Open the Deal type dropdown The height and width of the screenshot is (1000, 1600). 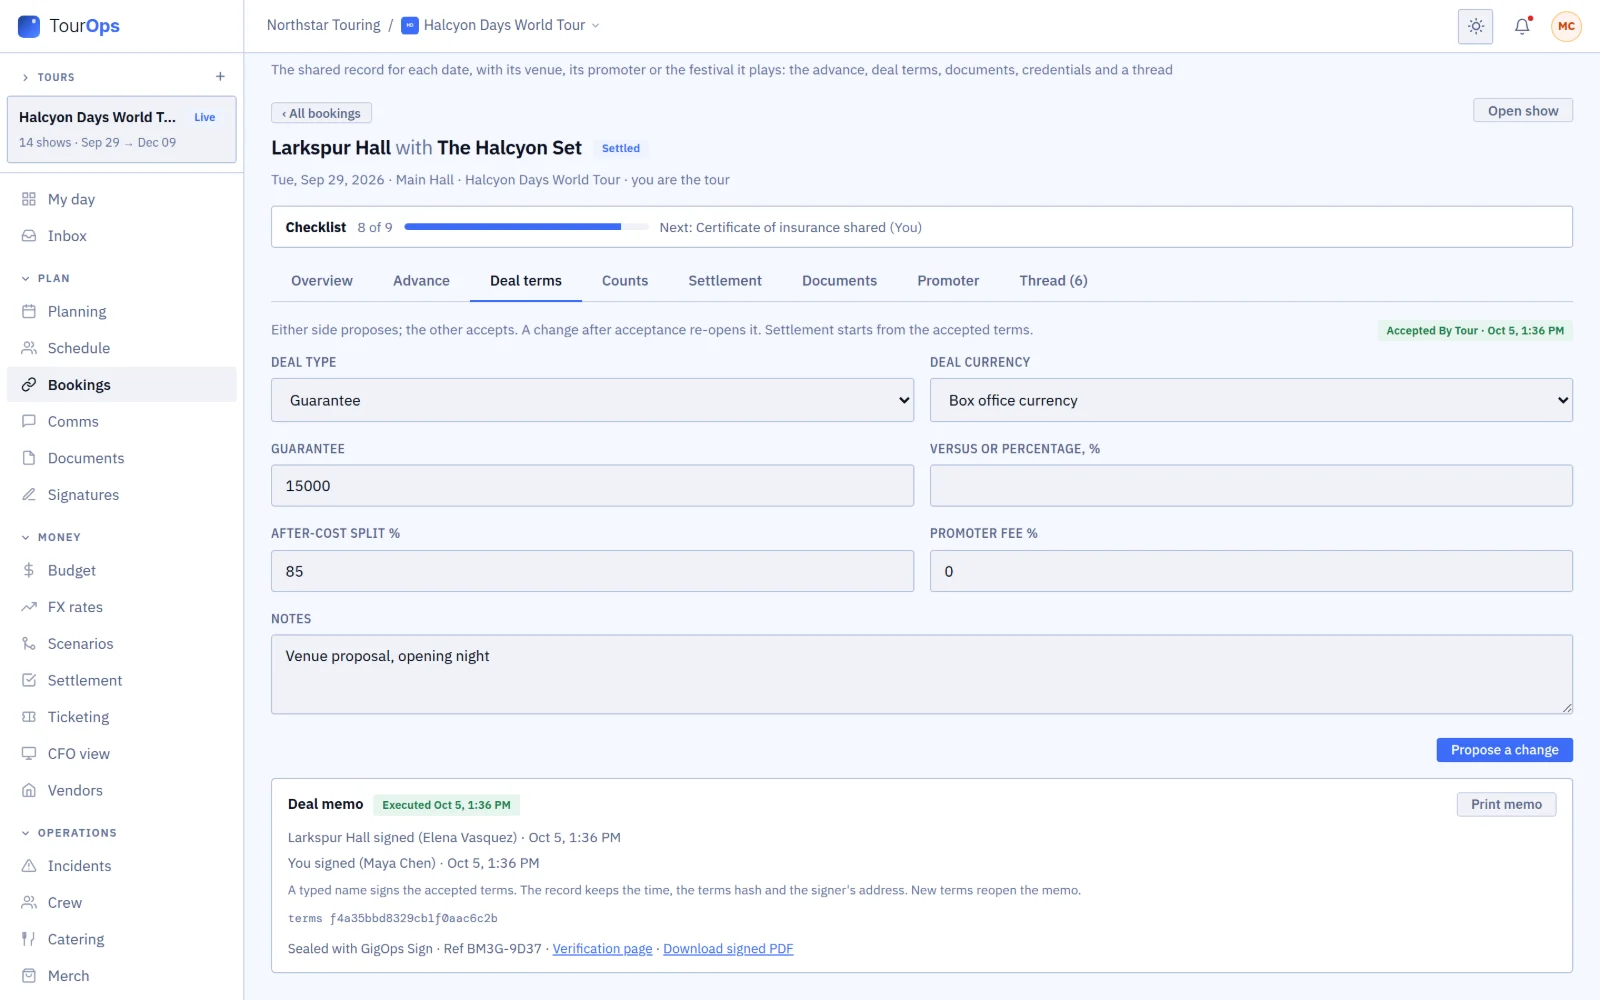592,400
